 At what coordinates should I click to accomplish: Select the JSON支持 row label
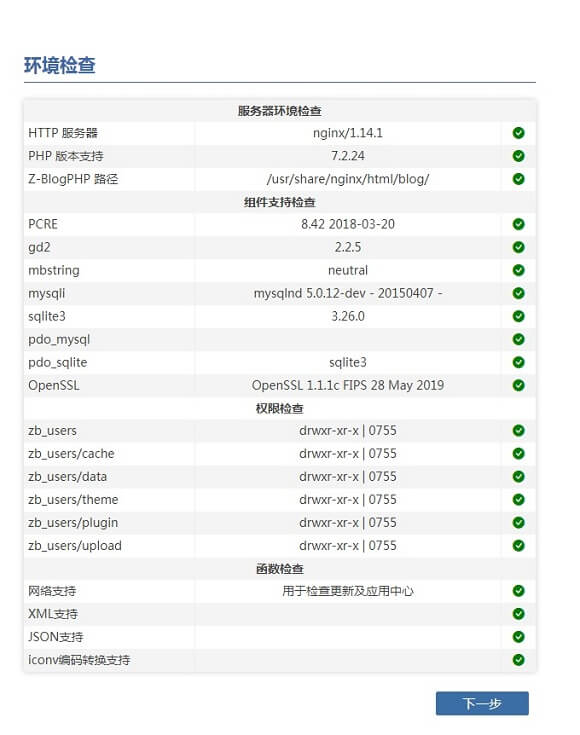[56, 637]
